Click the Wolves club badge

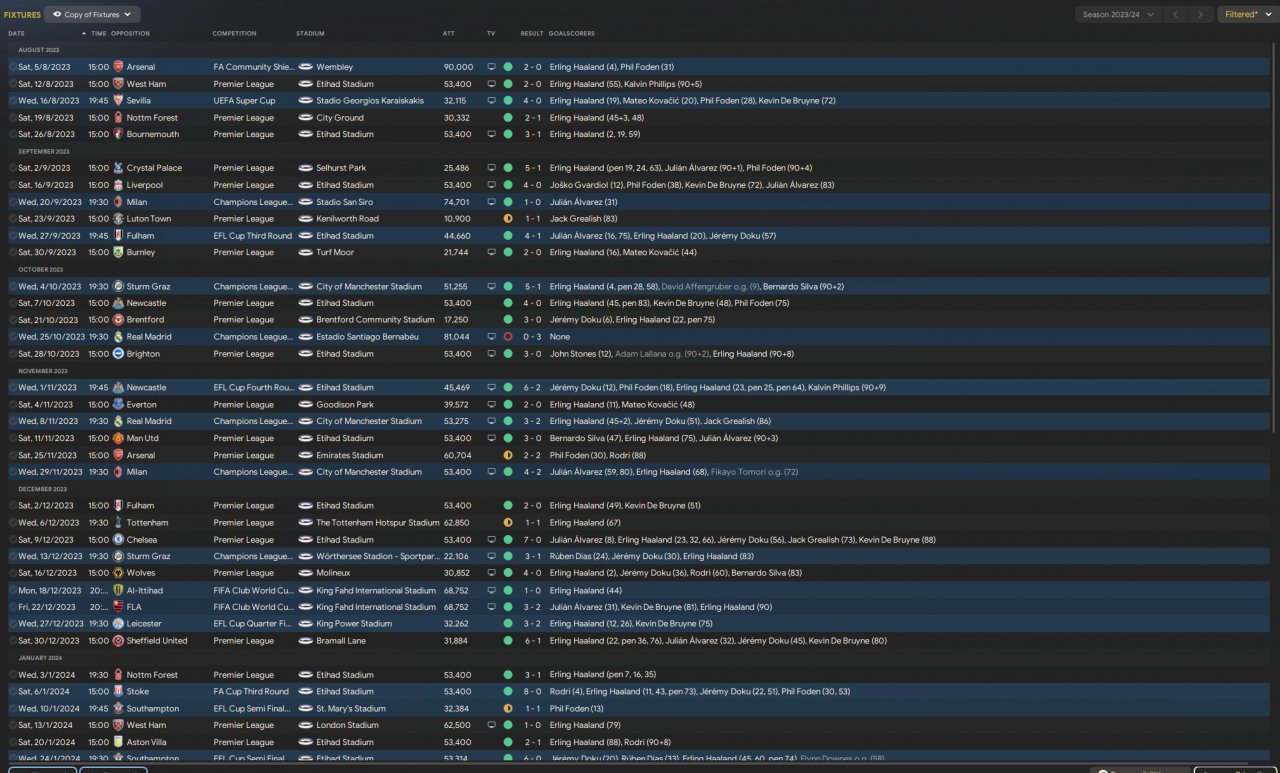tap(118, 573)
